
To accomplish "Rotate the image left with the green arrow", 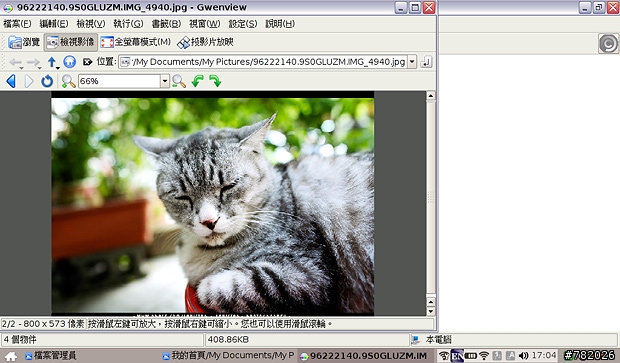I will click(x=197, y=81).
